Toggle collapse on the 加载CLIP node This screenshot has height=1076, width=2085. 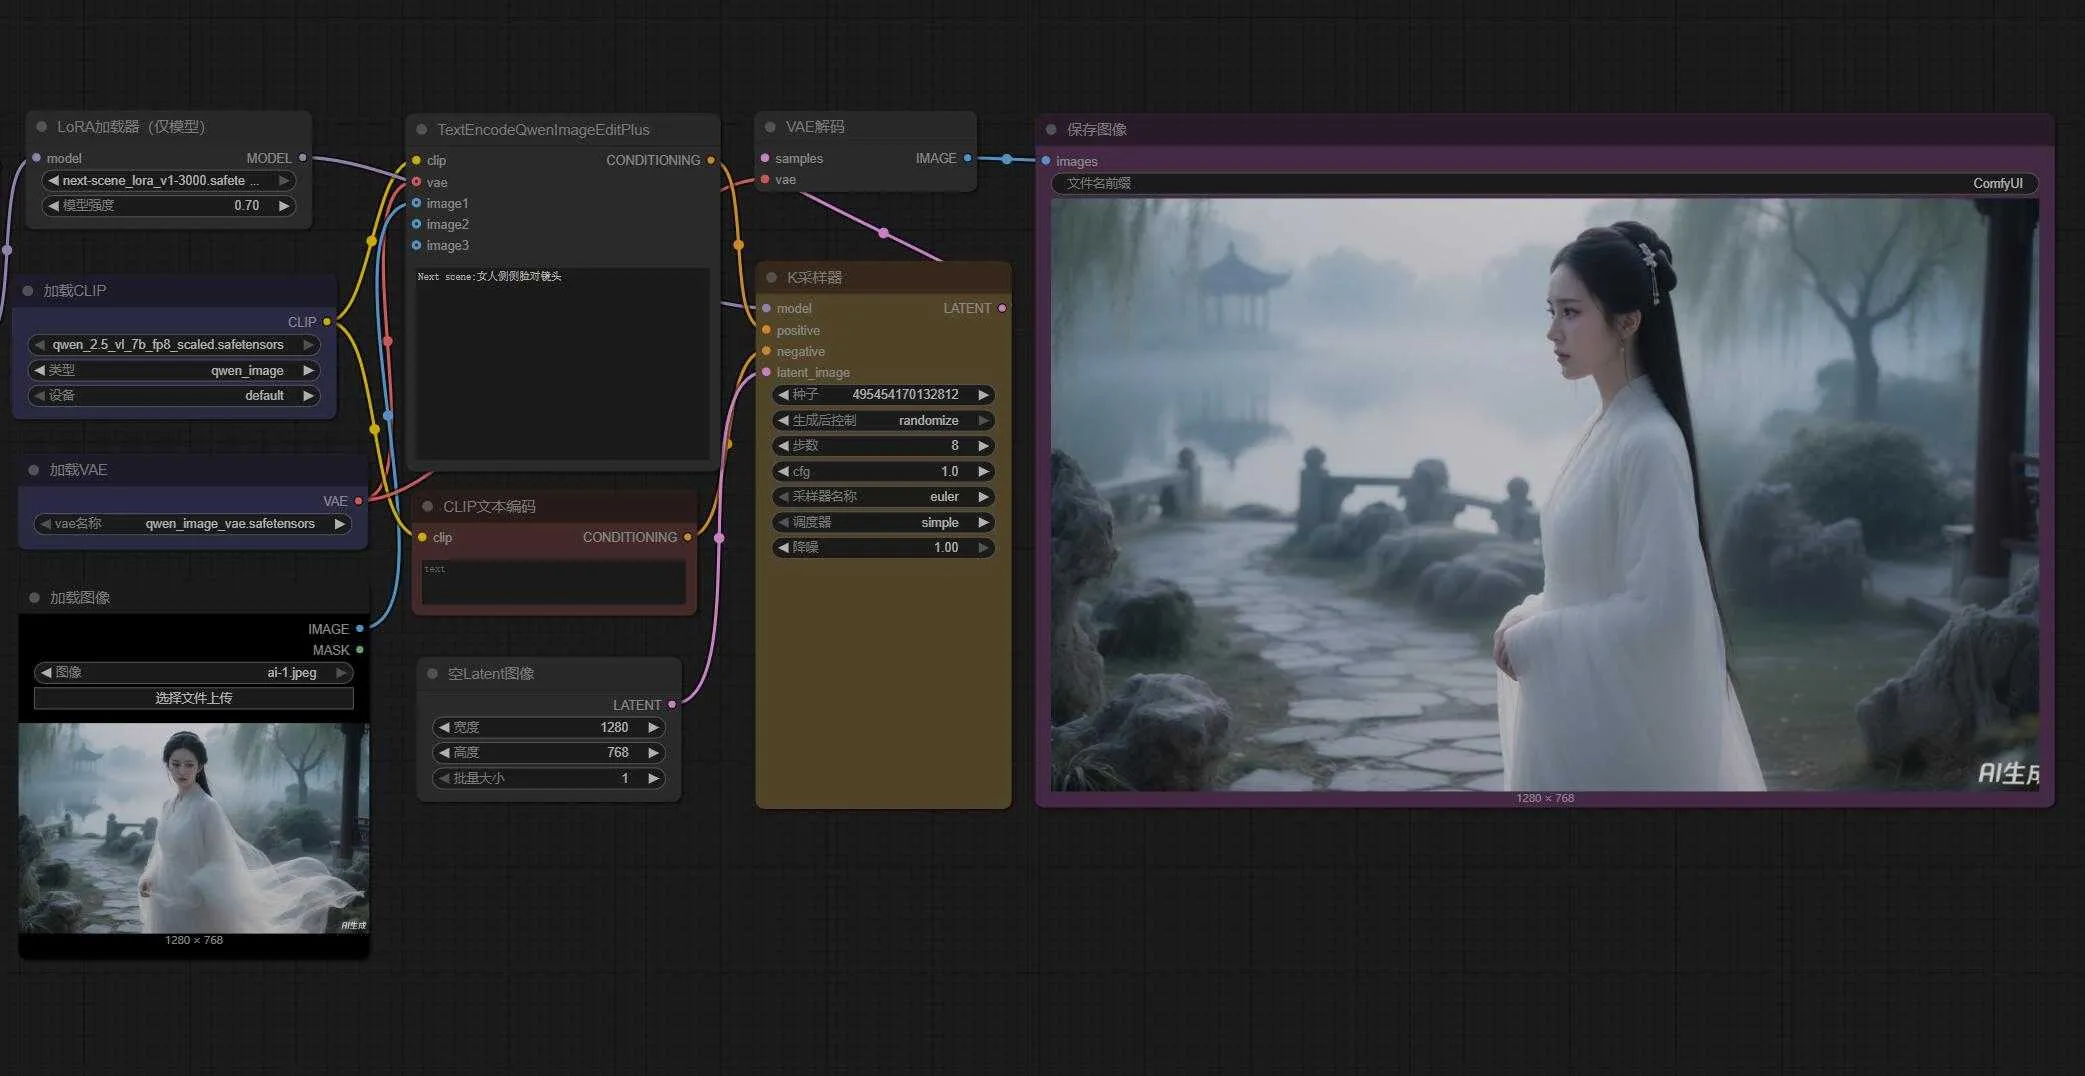point(28,291)
